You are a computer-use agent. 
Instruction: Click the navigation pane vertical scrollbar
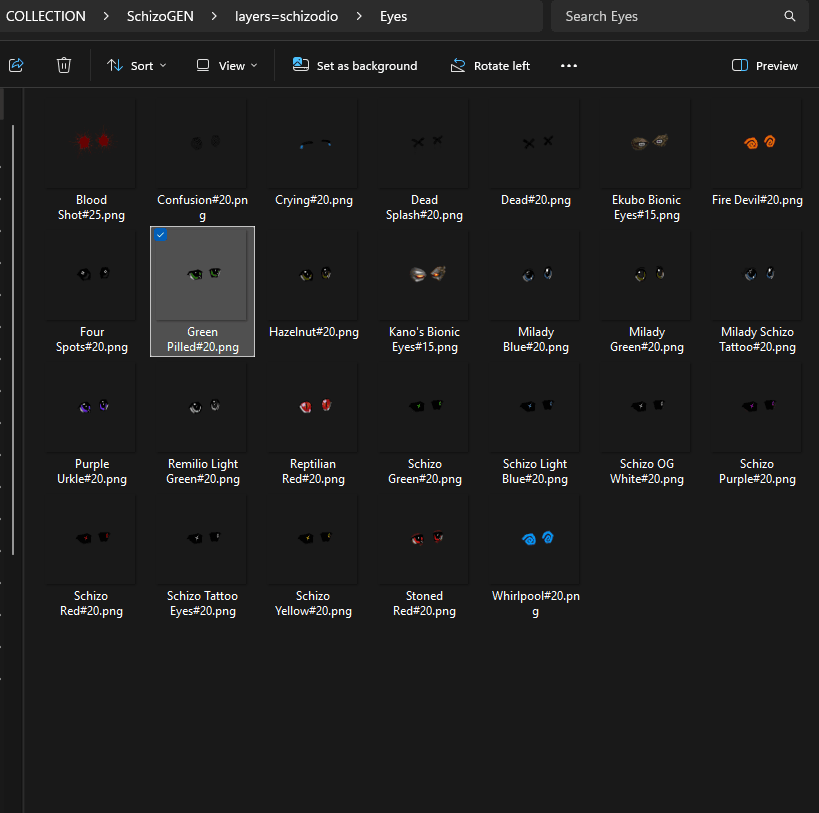coord(13,339)
